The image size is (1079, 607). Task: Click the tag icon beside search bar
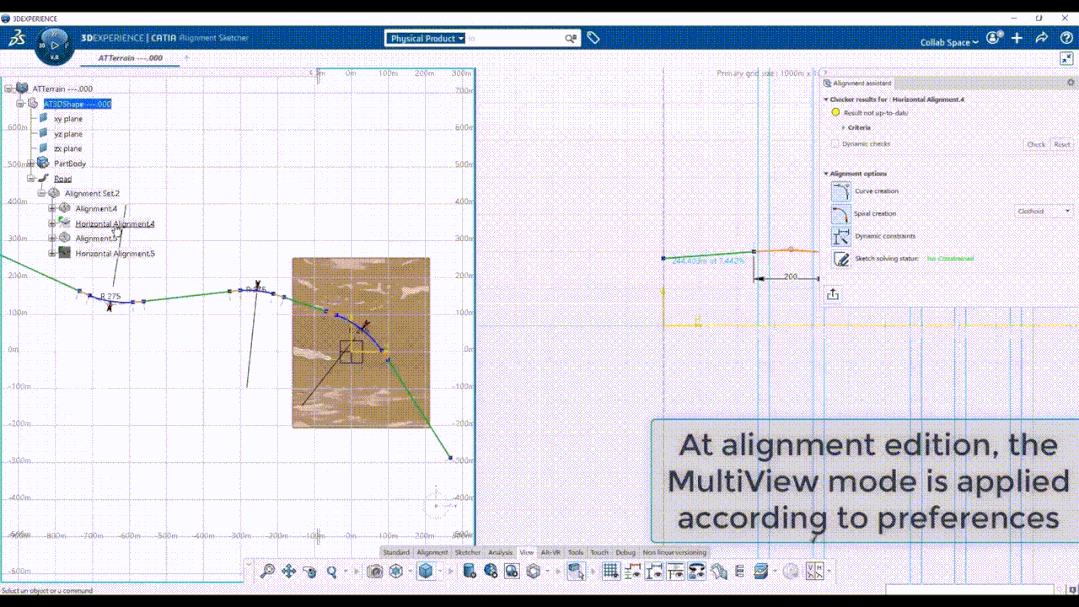pos(593,38)
